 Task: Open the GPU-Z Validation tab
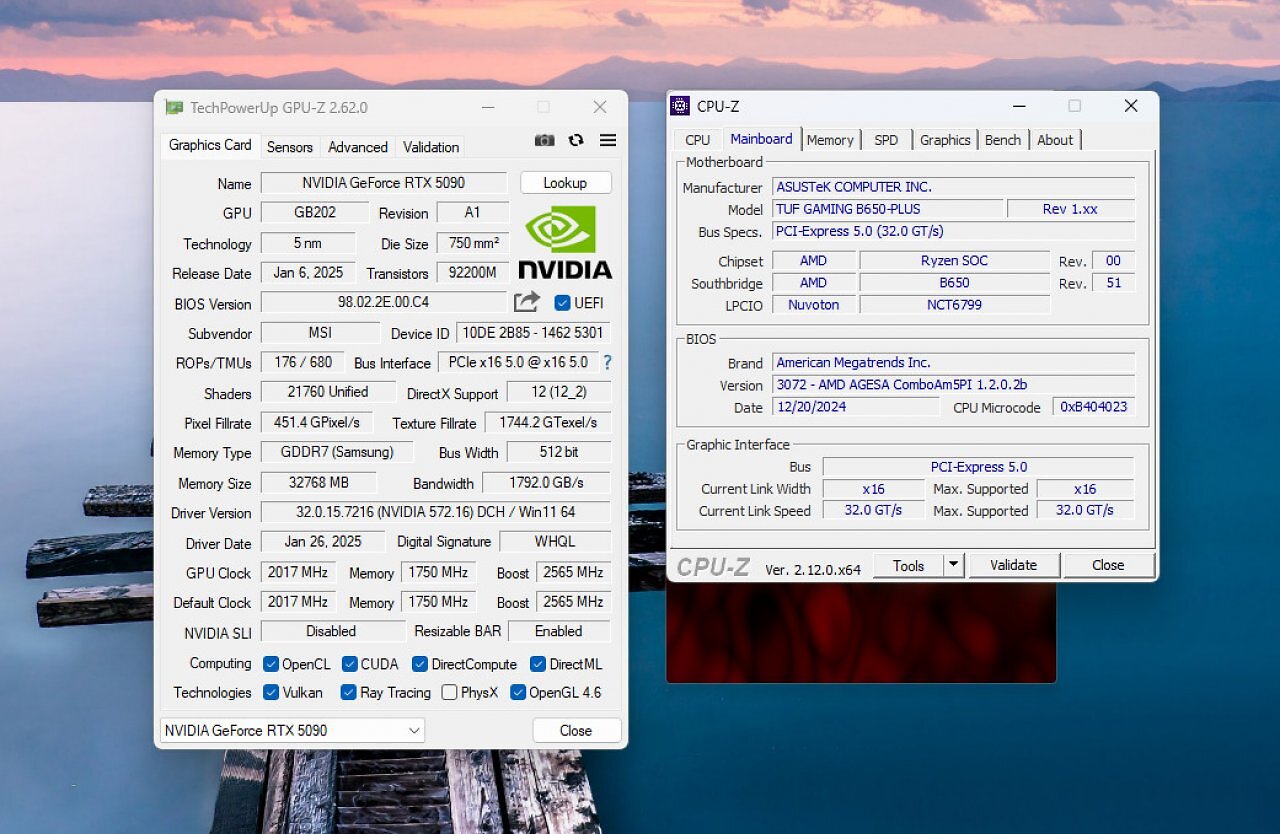(431, 147)
